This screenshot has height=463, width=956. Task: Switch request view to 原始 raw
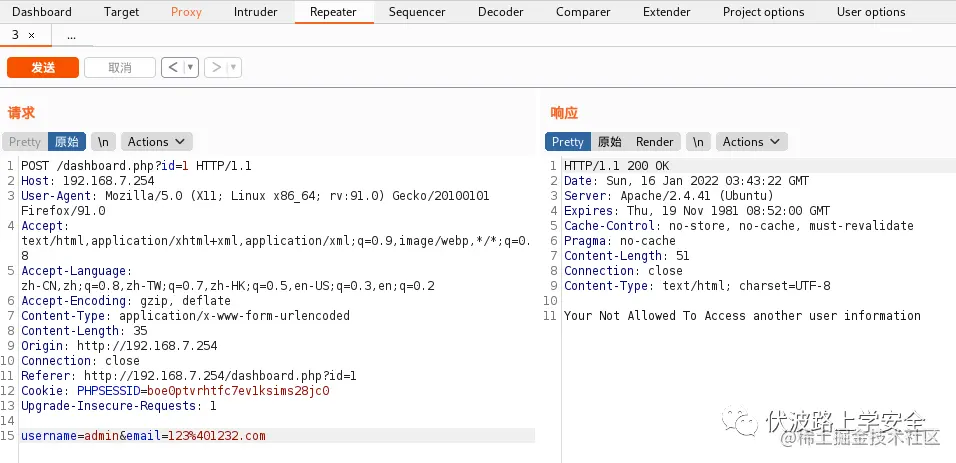67,142
